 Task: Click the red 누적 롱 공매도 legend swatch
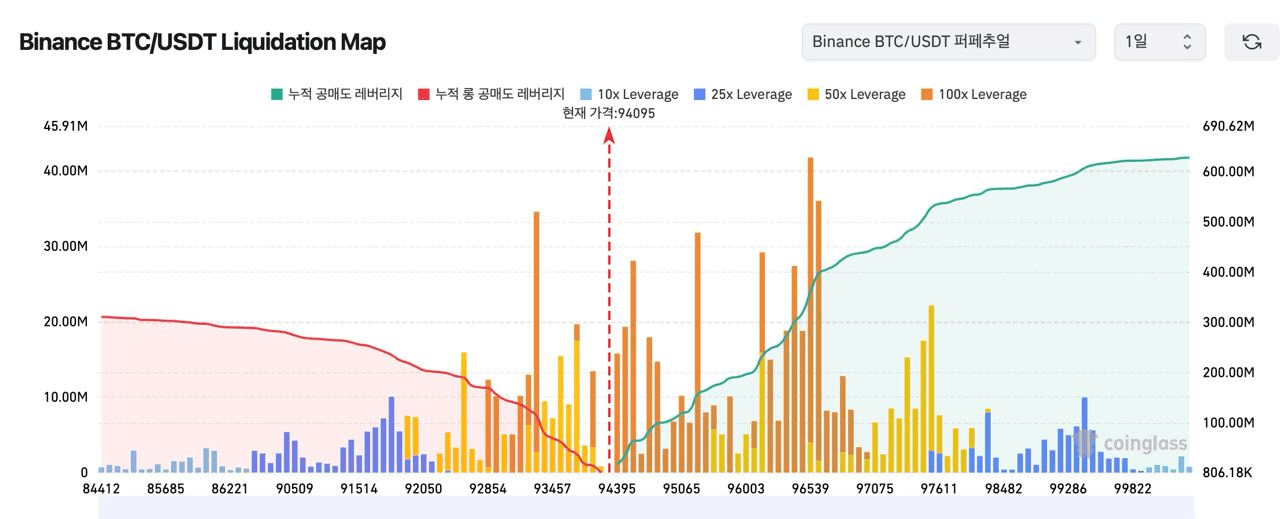424,94
